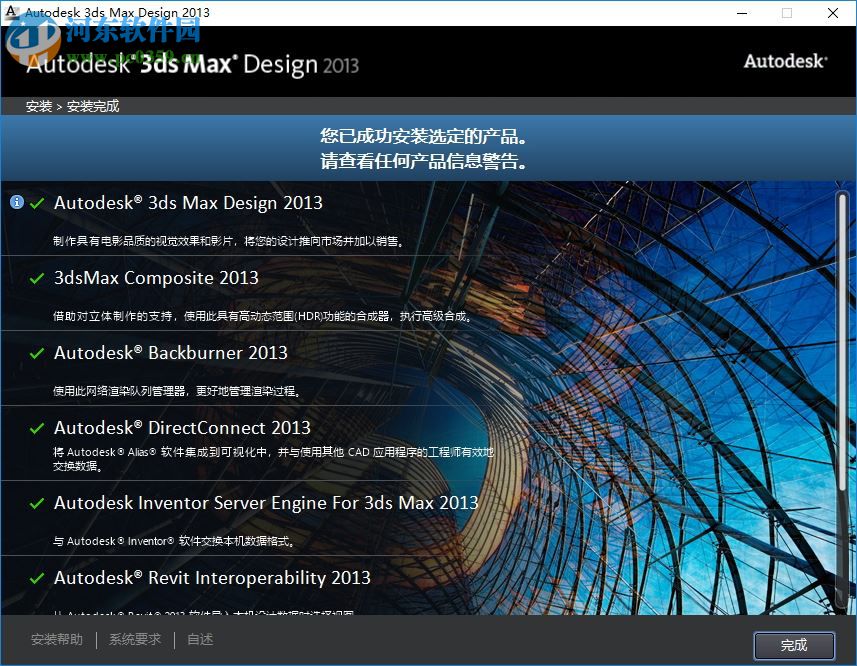Click the installer window title bar text
The image size is (857, 666).
115,12
